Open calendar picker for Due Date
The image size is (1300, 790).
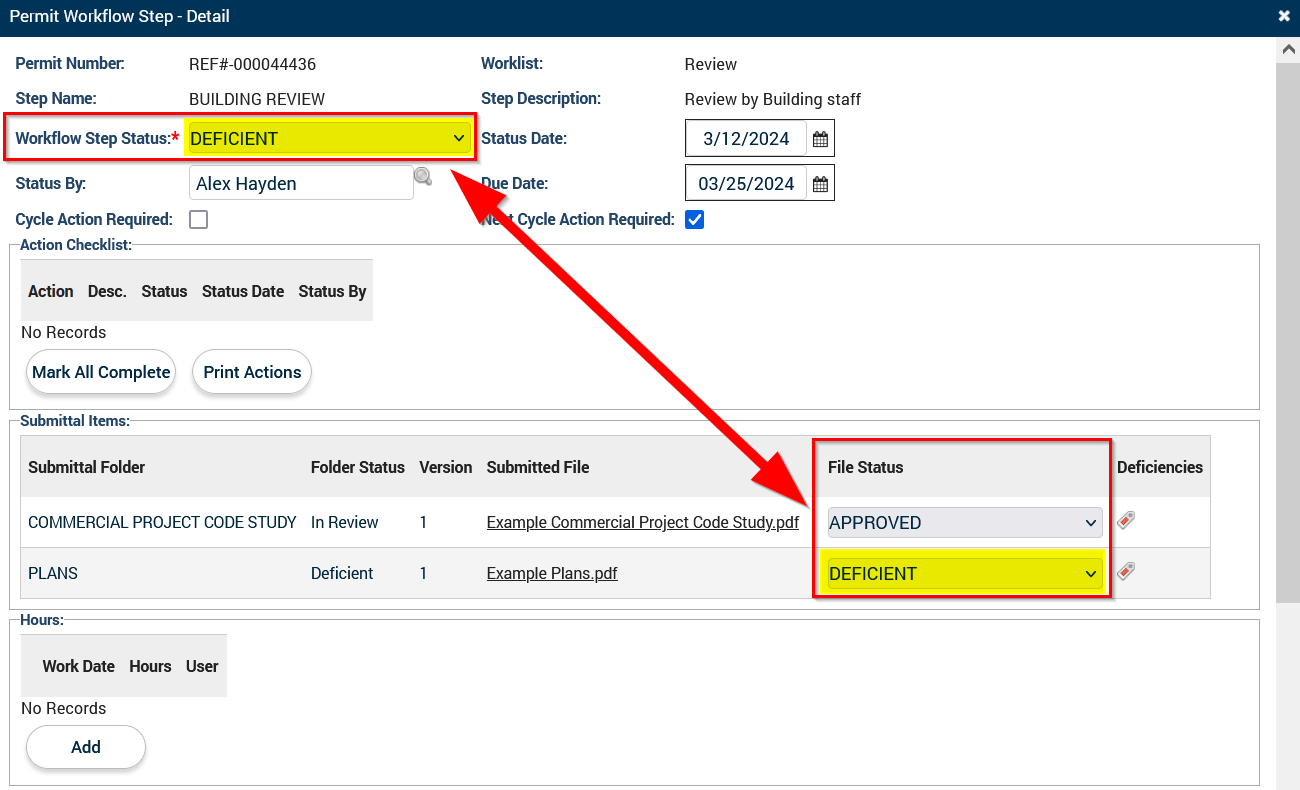click(820, 184)
